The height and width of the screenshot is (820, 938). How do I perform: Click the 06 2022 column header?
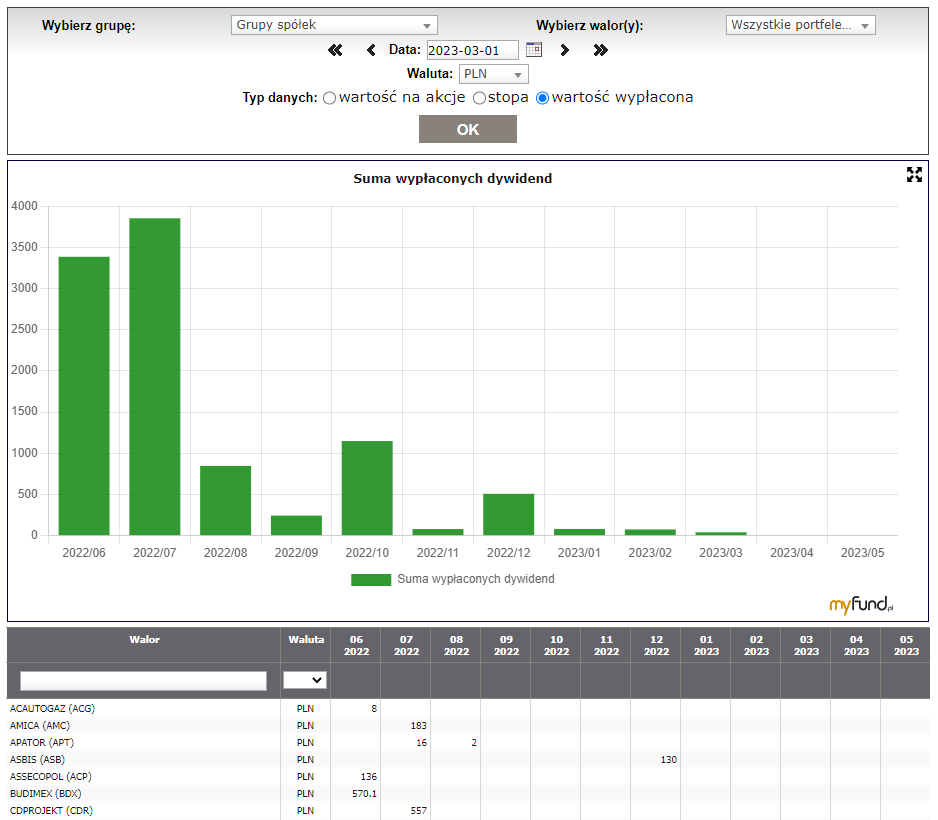coord(356,645)
